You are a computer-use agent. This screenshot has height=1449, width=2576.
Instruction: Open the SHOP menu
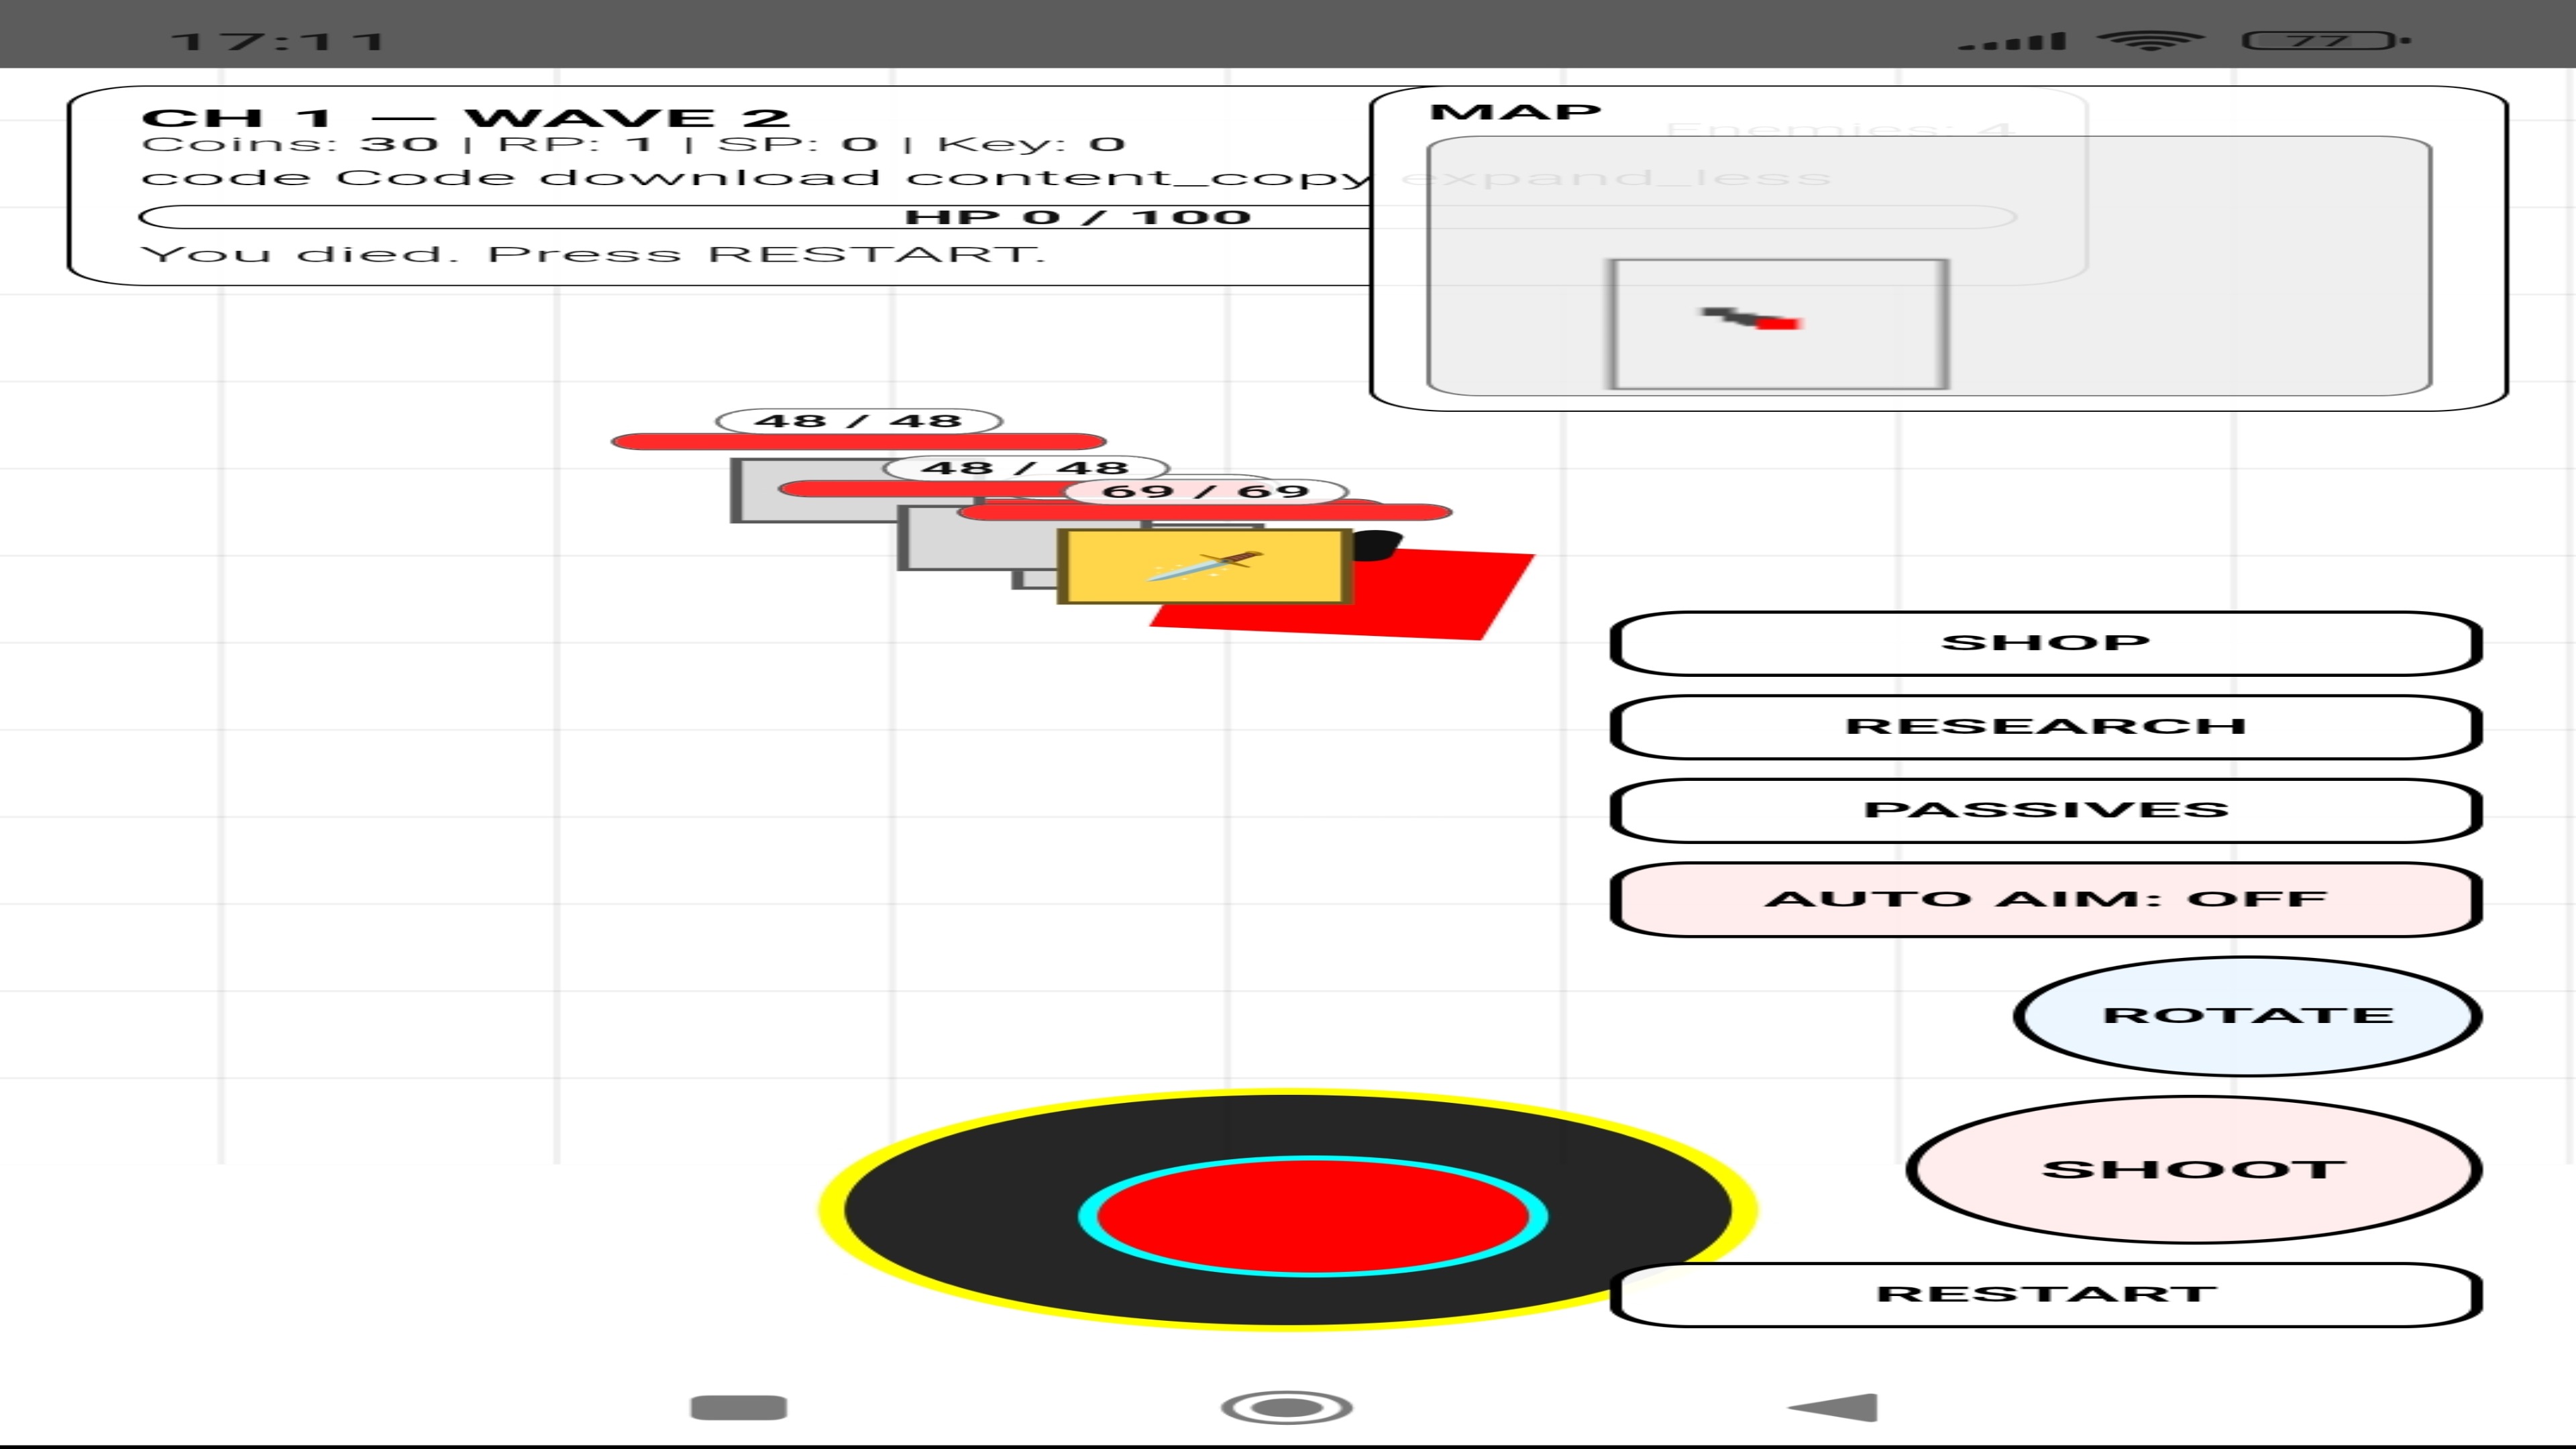(x=2045, y=643)
